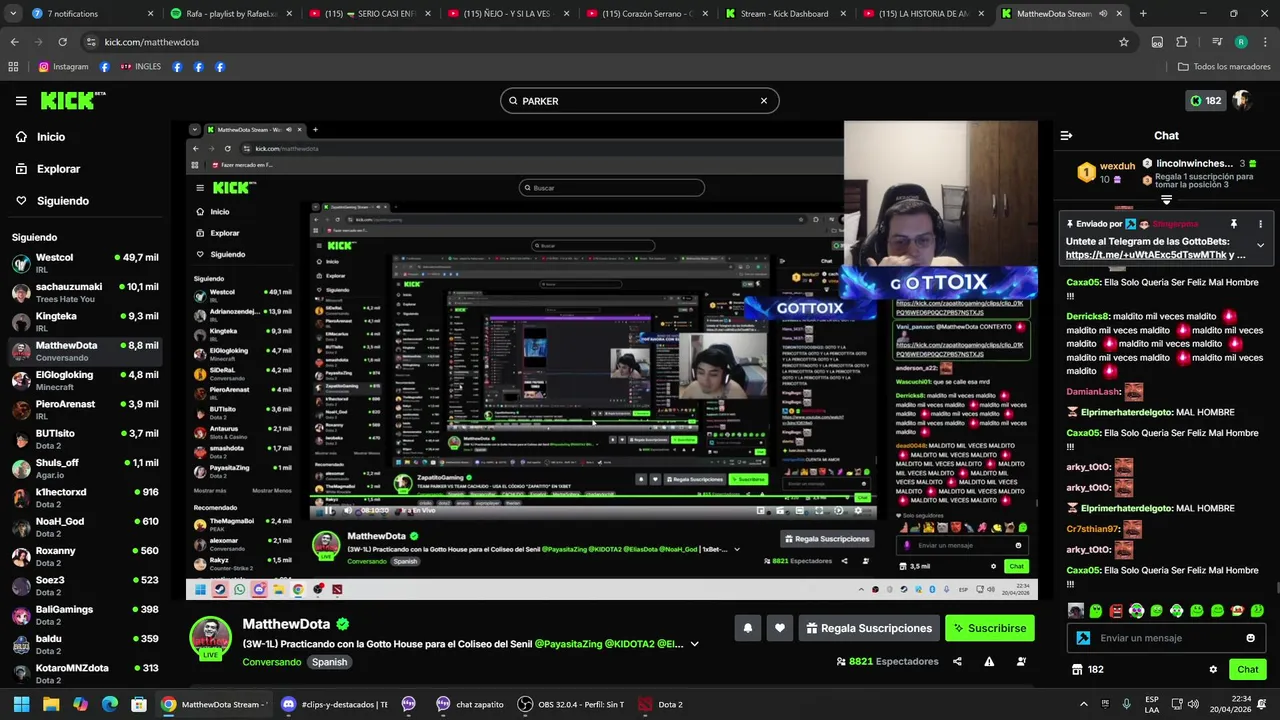This screenshot has width=1280, height=720.
Task: Click the Conversando category link
Action: point(271,662)
